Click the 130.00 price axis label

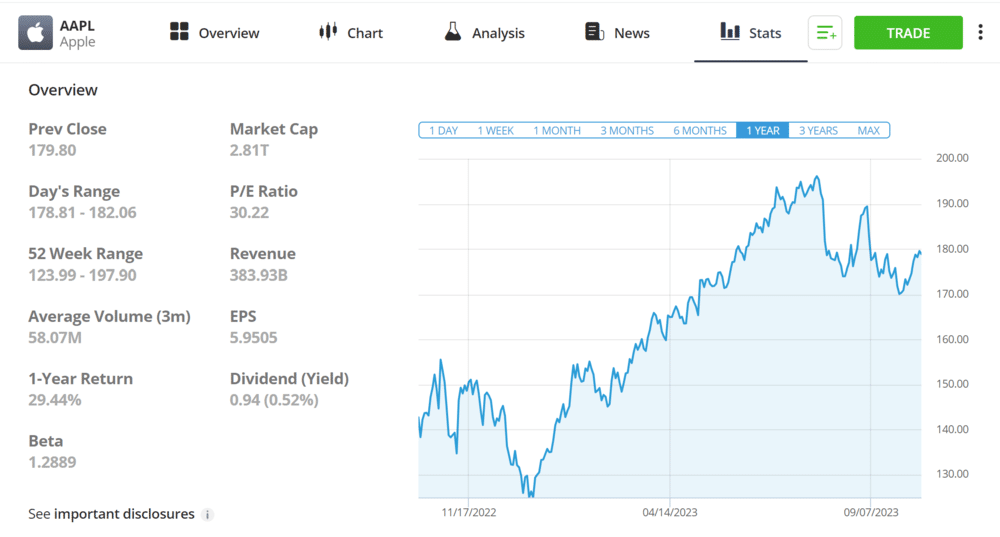tap(952, 474)
